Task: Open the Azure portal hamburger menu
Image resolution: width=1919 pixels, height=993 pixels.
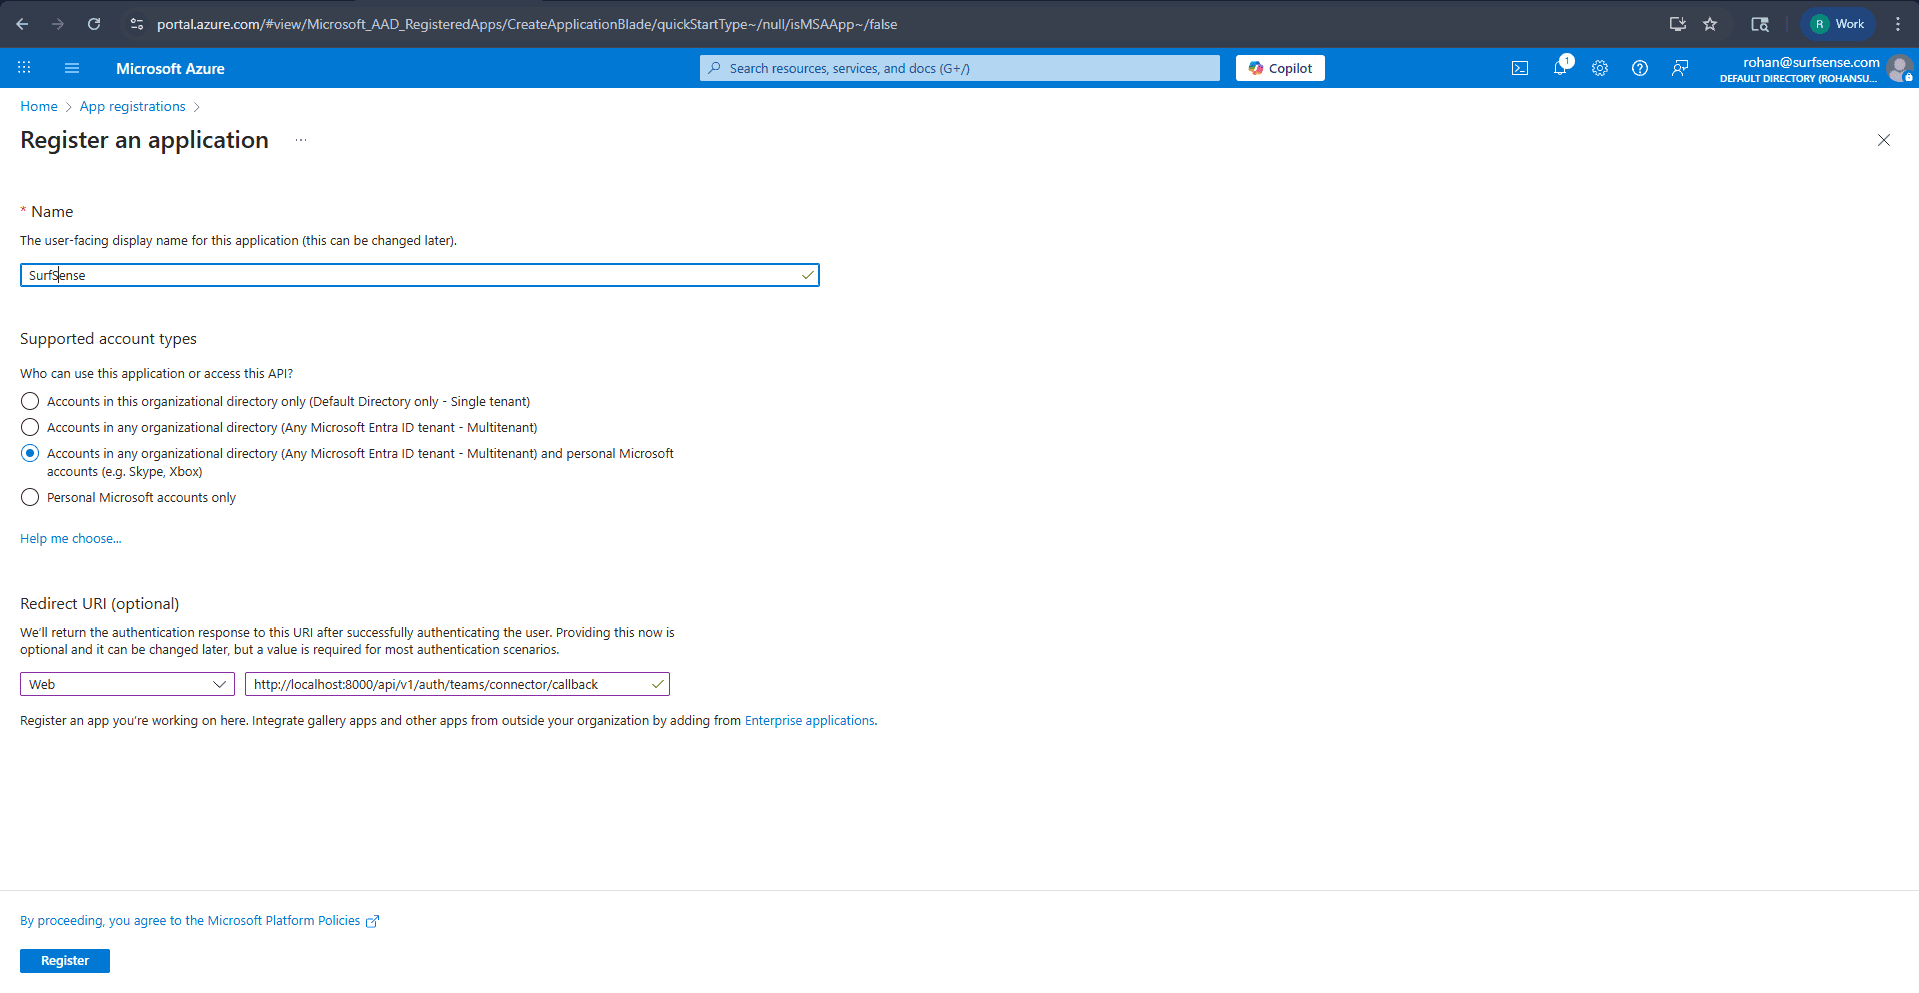Action: coord(72,68)
